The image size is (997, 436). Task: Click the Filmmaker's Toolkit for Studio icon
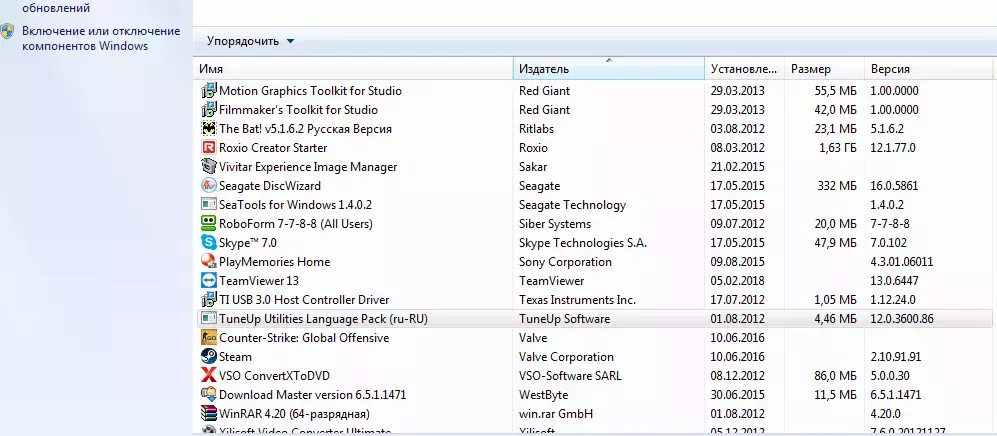pos(209,109)
